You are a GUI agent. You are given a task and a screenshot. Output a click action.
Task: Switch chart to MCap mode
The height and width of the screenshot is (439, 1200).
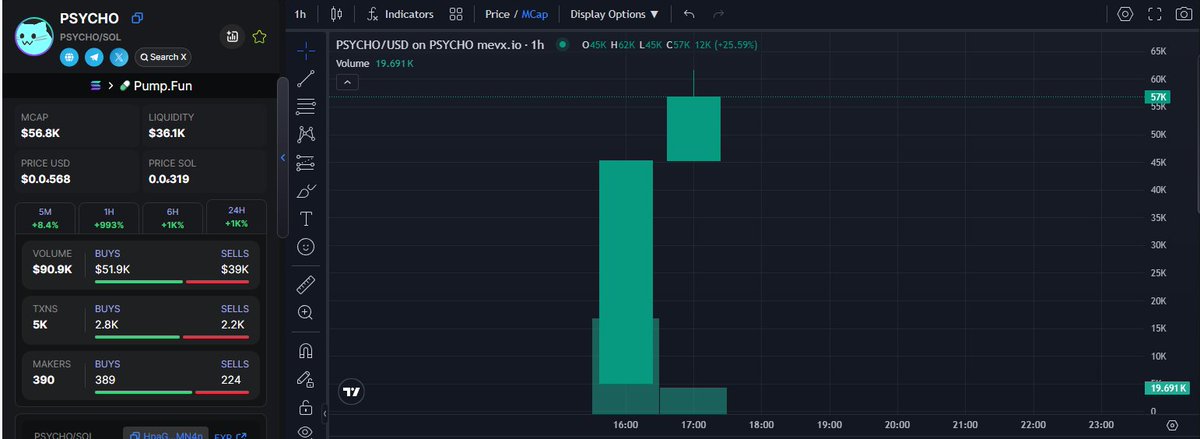coord(535,14)
